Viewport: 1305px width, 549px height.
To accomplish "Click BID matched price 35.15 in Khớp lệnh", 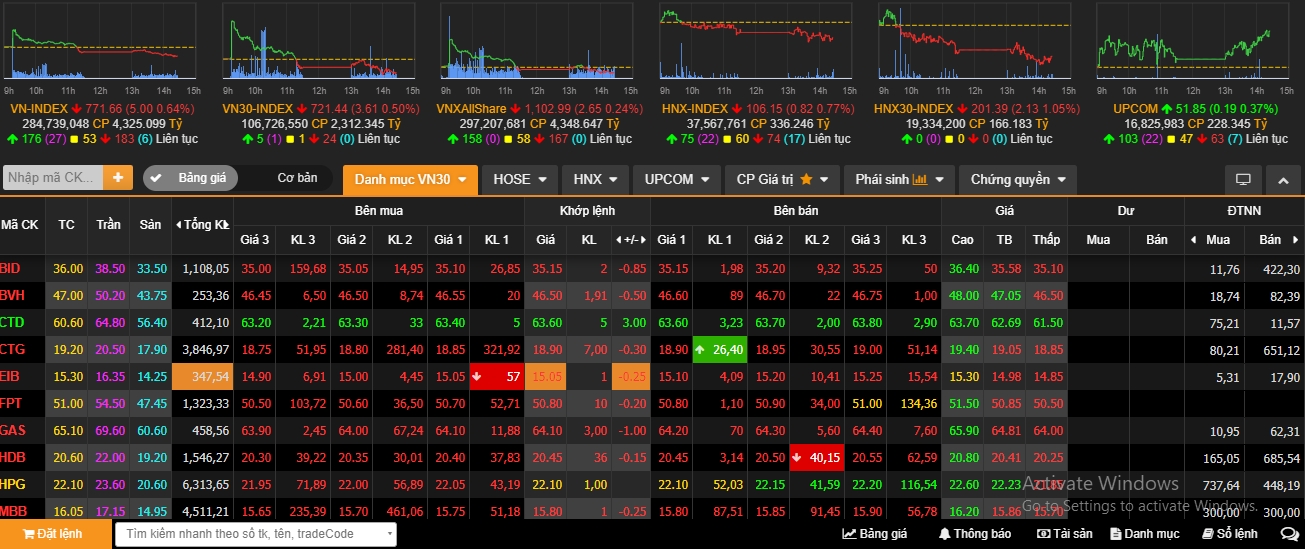I will tap(547, 268).
